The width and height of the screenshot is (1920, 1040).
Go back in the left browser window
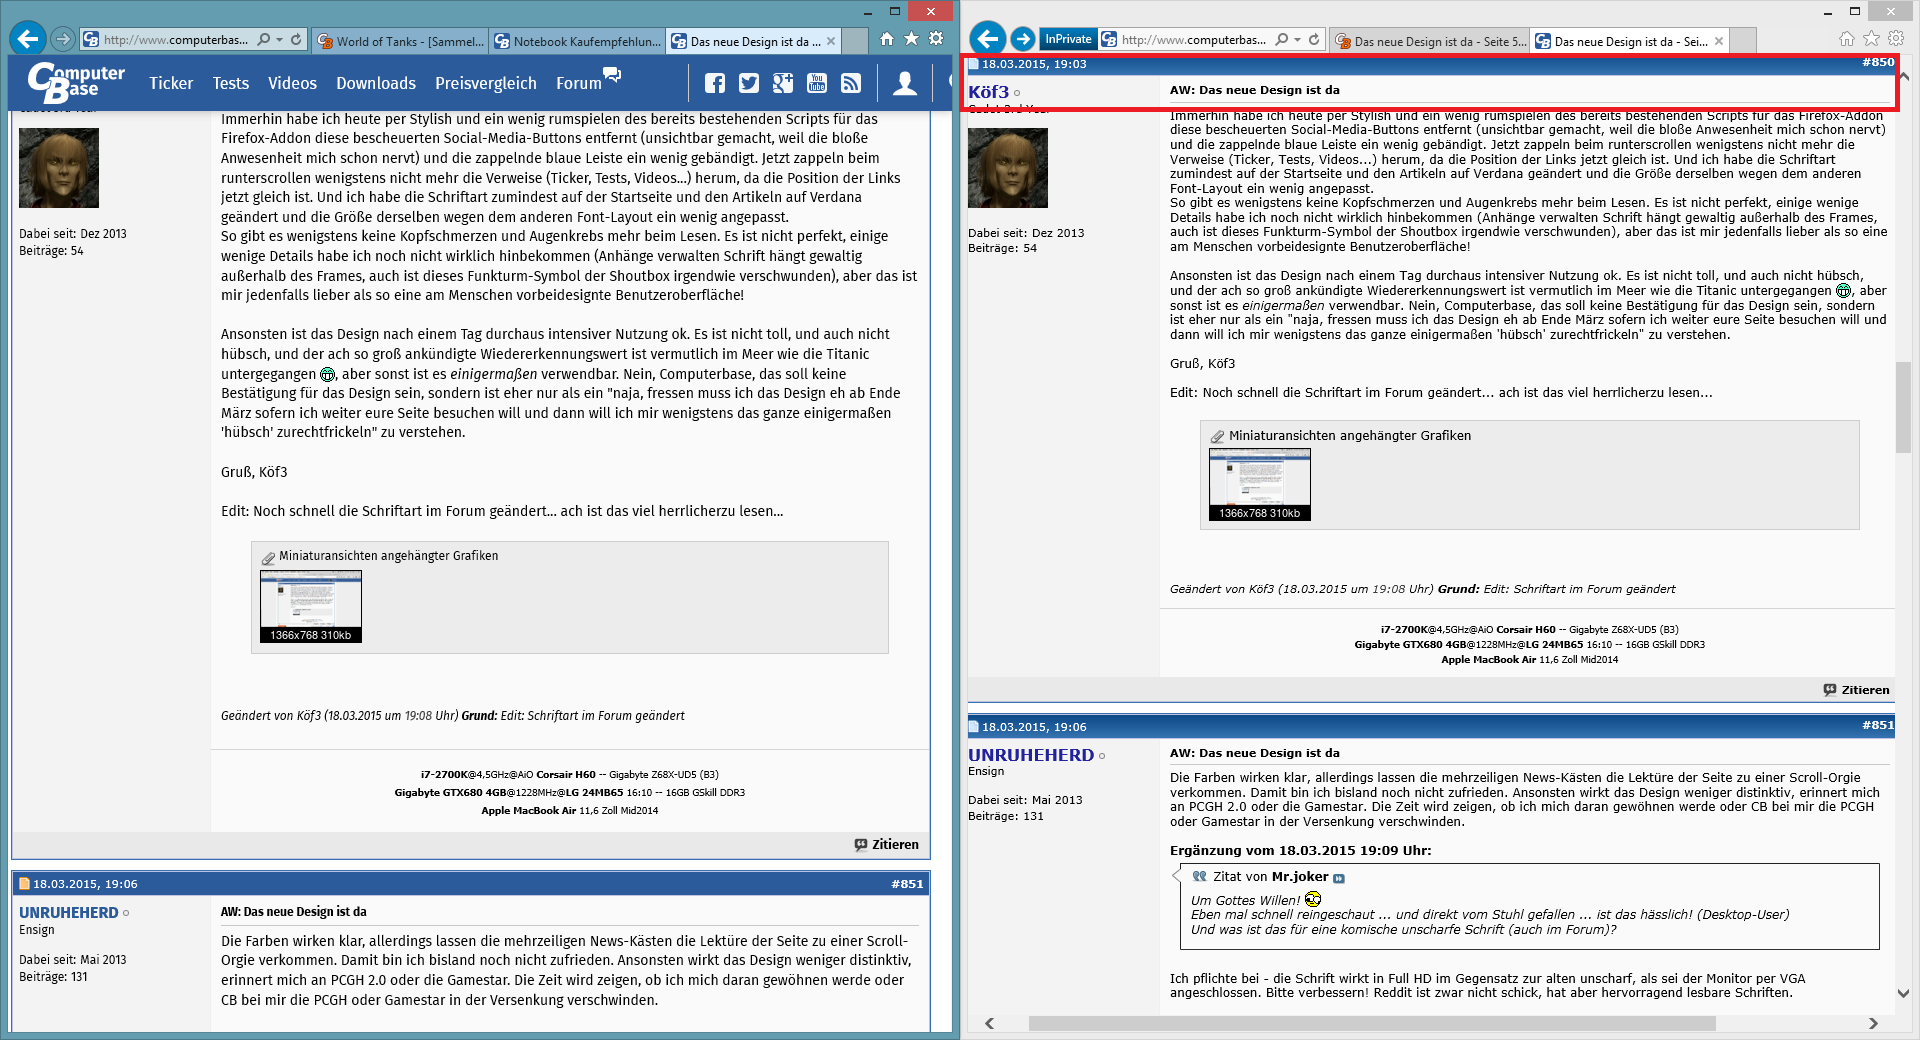point(28,39)
